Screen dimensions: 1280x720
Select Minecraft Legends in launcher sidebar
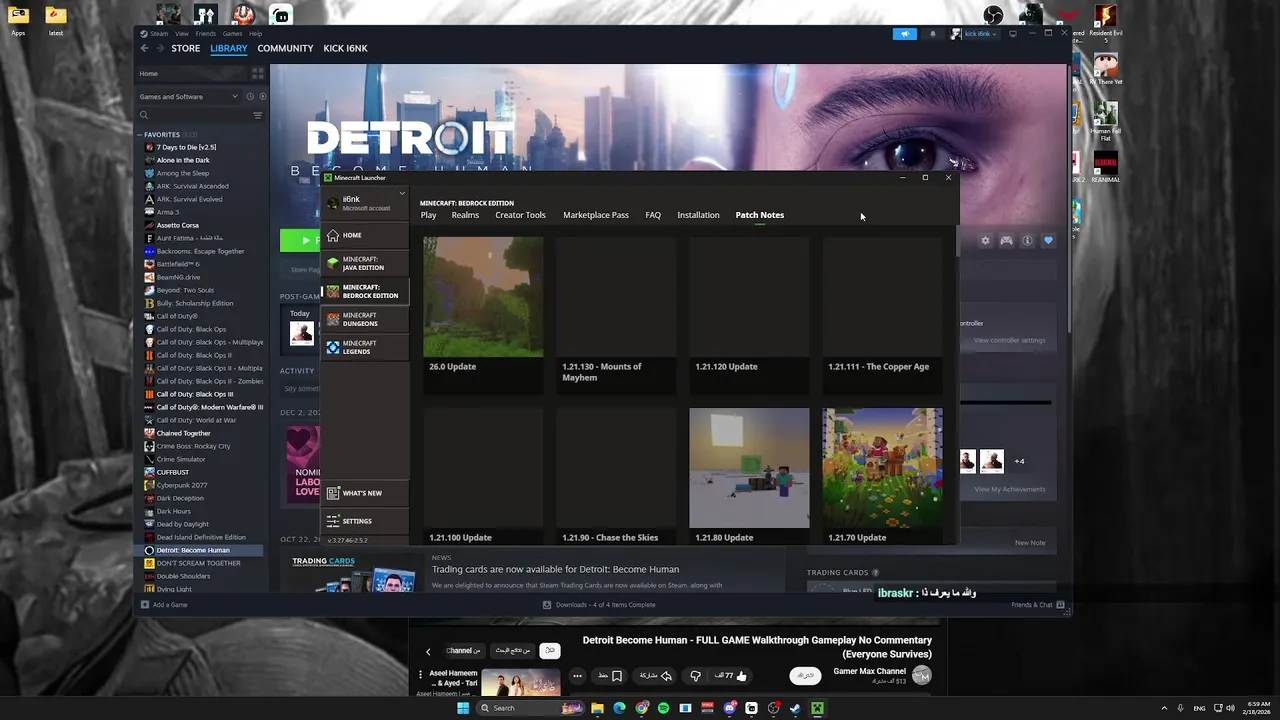365,347
